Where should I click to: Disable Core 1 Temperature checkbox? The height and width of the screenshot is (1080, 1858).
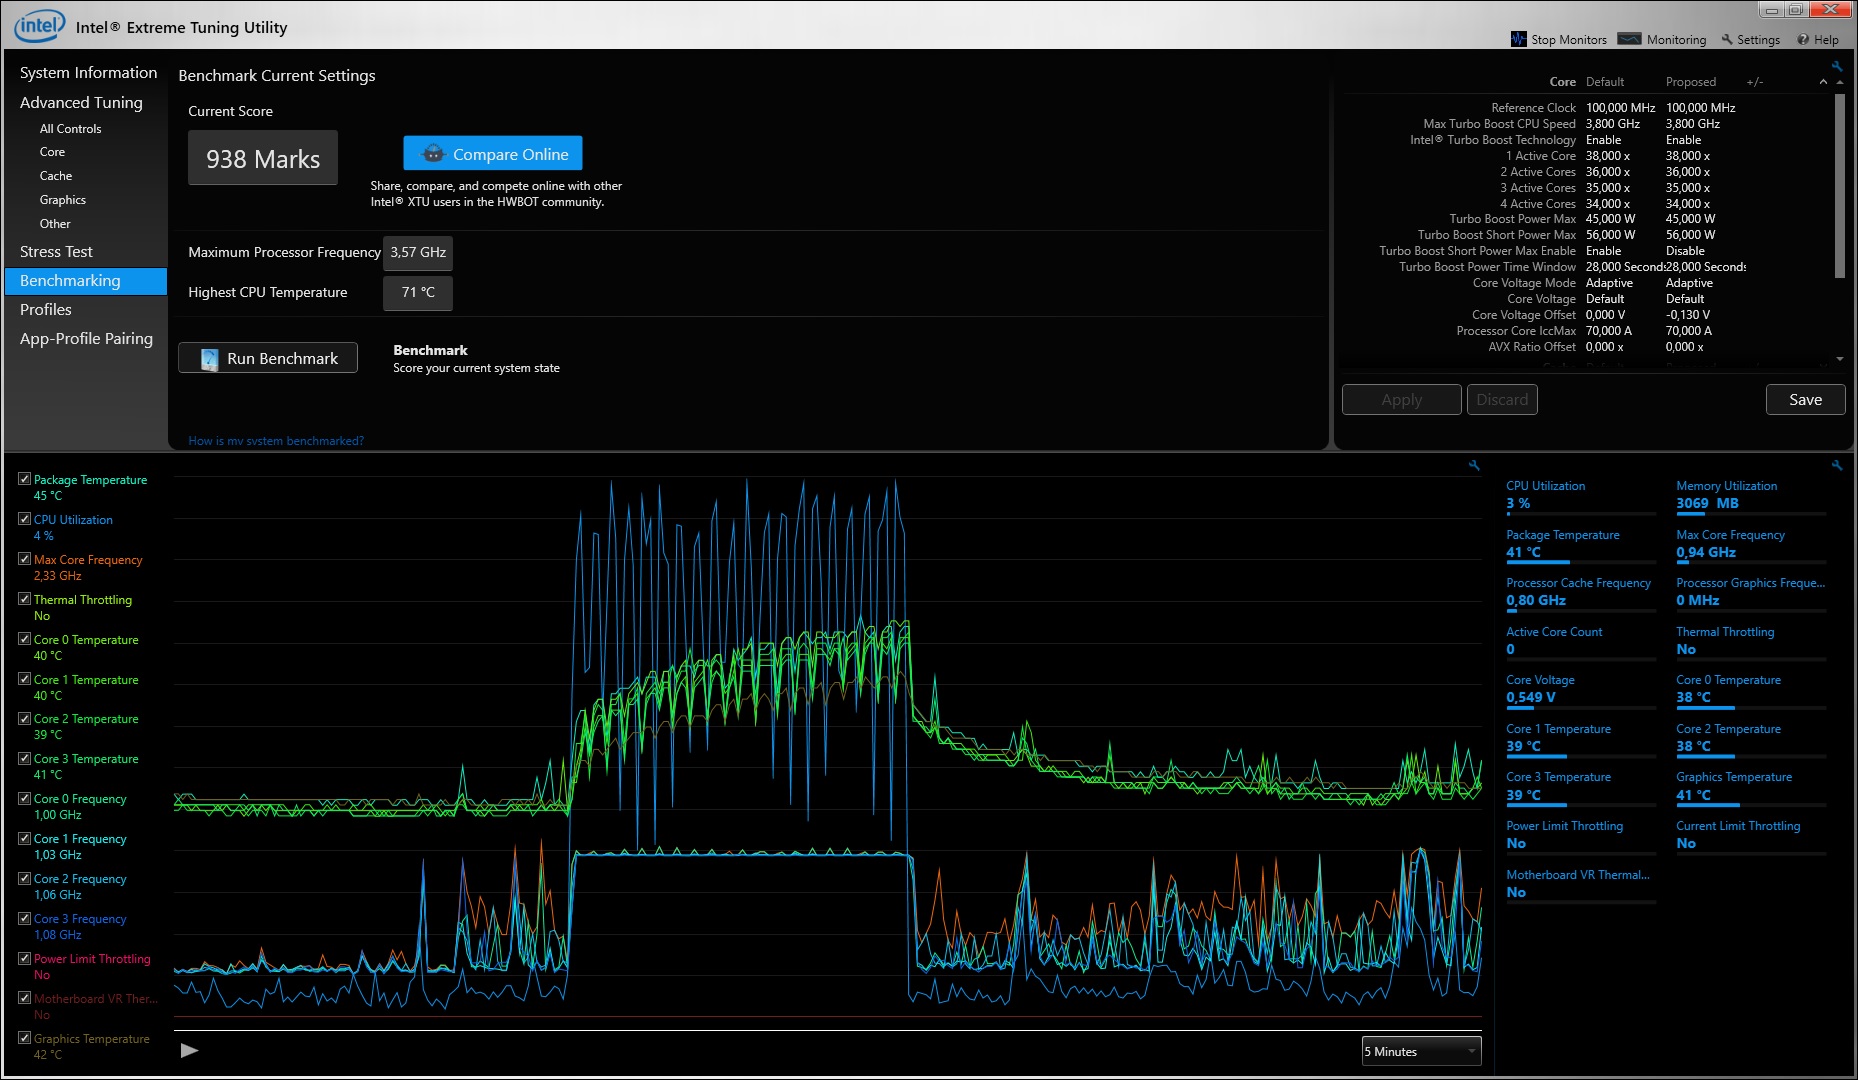(24, 679)
